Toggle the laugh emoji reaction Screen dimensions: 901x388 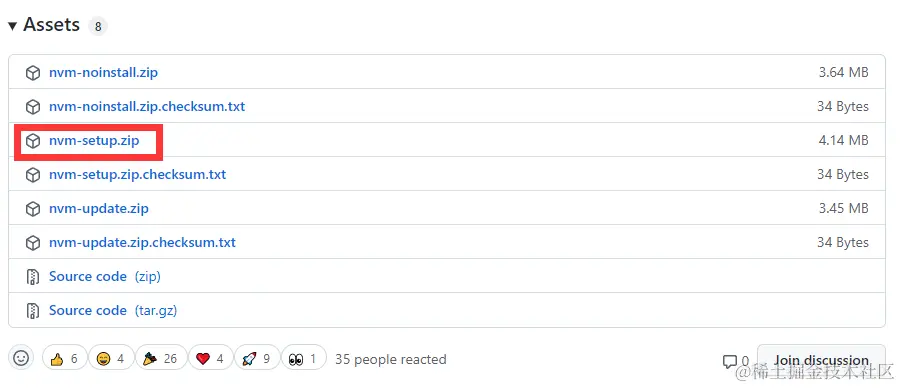pos(111,358)
